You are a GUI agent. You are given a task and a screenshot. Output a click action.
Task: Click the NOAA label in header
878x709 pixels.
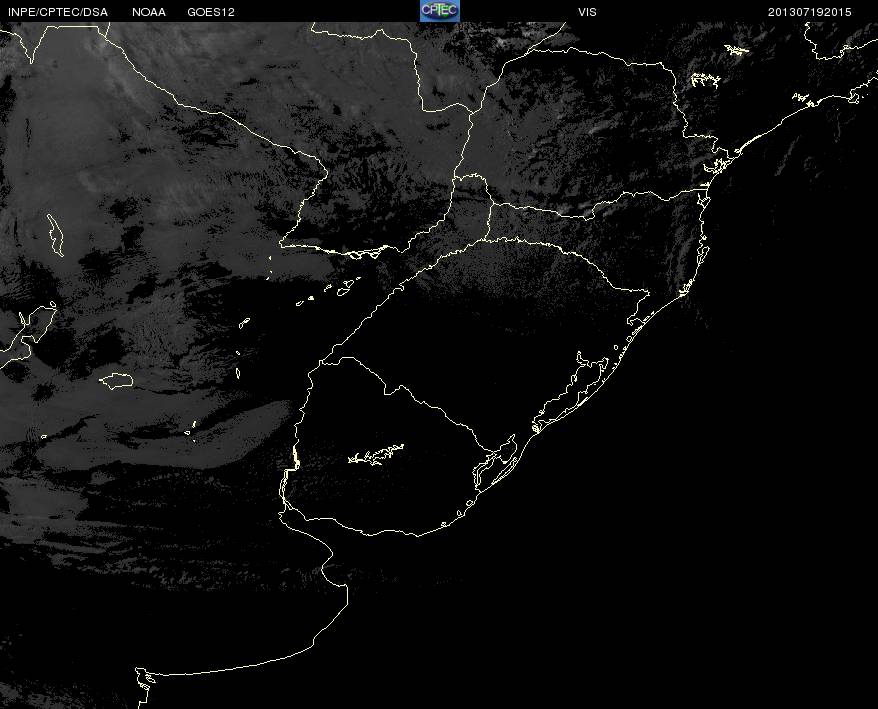point(149,12)
